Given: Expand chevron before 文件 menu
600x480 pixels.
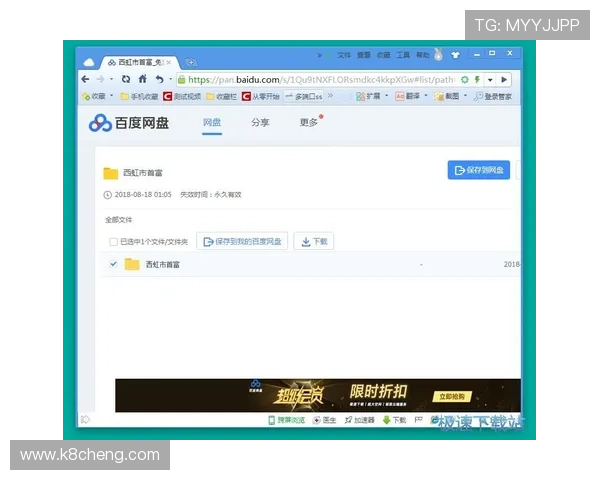Looking at the screenshot, I should click(x=319, y=56).
